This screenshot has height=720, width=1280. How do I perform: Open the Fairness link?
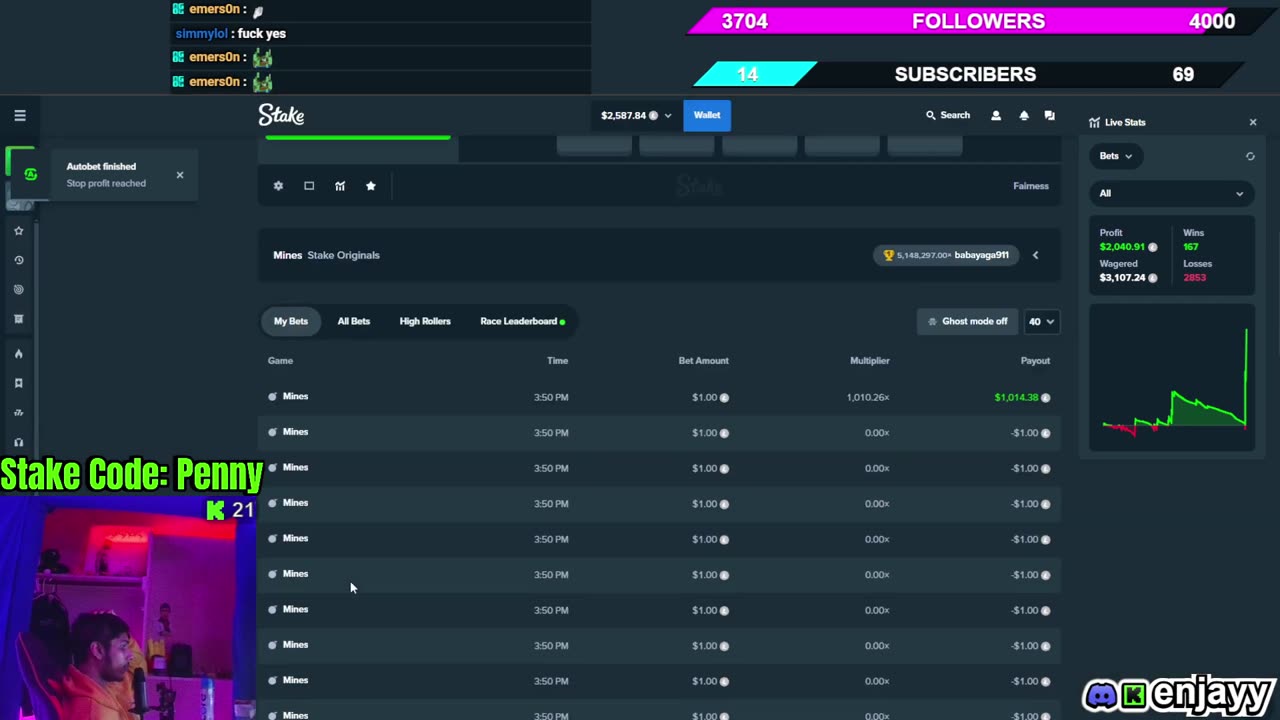tap(1031, 186)
